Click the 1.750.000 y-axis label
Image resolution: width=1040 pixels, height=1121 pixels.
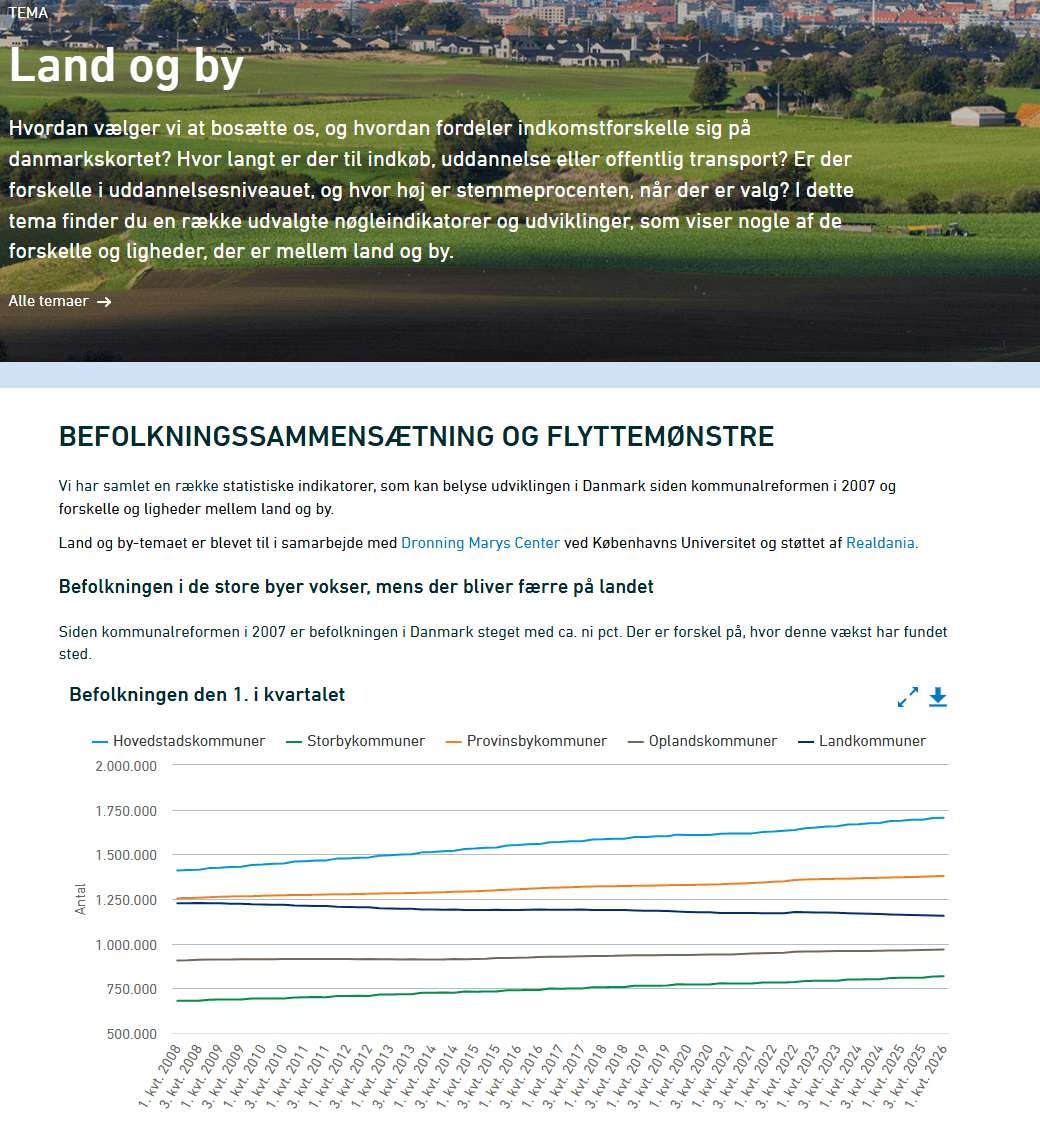click(x=126, y=811)
